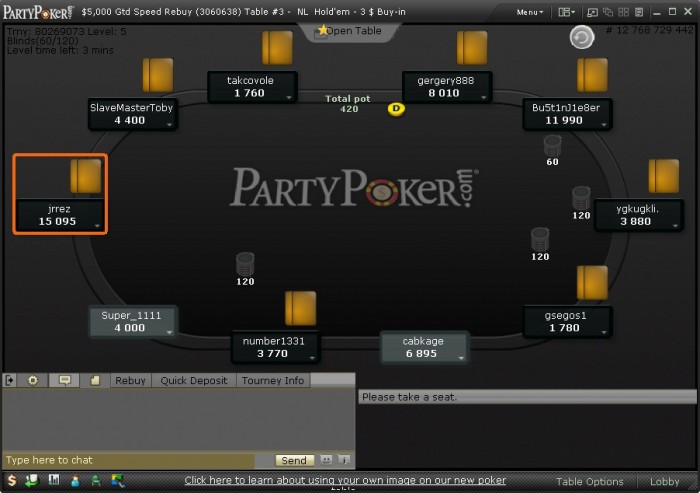Image resolution: width=700 pixels, height=493 pixels.
Task: Expand gergery888 player options arrow
Action: tap(483, 97)
